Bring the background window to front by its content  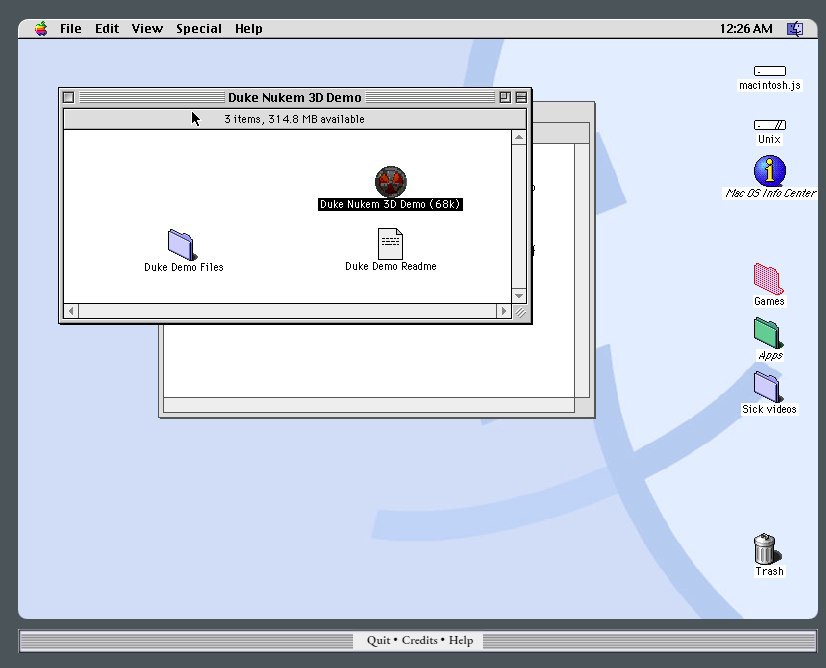point(369,361)
